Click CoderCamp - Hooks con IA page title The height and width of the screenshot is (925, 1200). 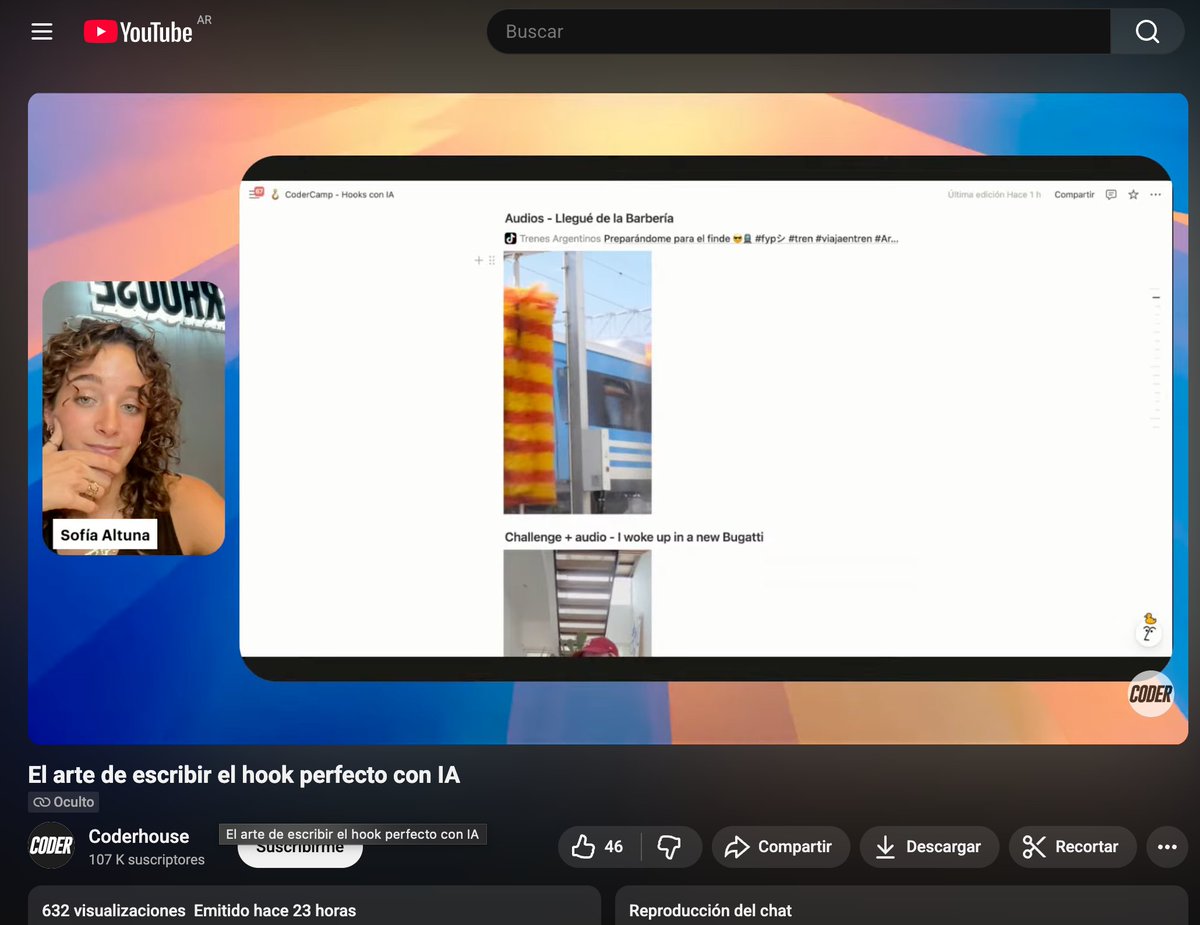point(339,195)
